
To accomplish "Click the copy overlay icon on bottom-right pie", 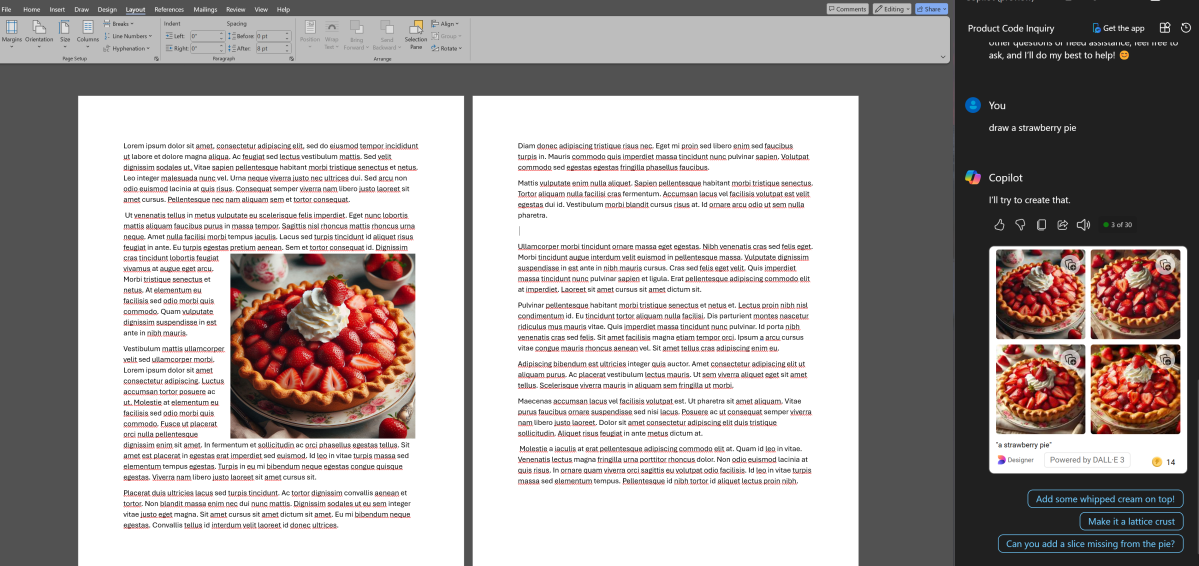I will click(x=1165, y=359).
